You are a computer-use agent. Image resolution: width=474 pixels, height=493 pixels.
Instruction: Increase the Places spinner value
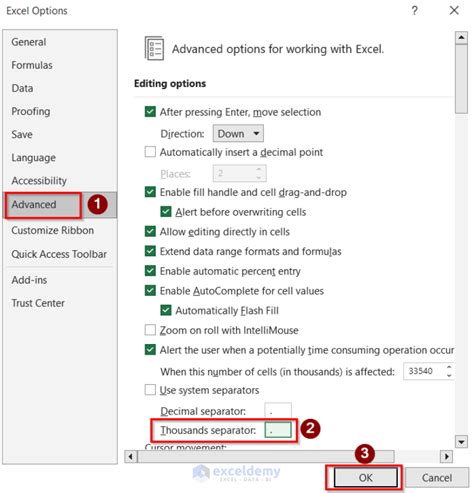tap(259, 170)
